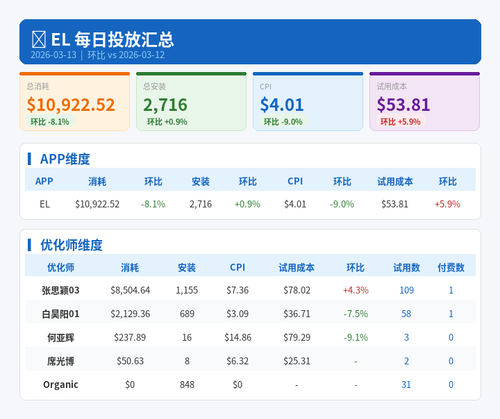Click -9.1% change for 何亚辉

pos(356,338)
